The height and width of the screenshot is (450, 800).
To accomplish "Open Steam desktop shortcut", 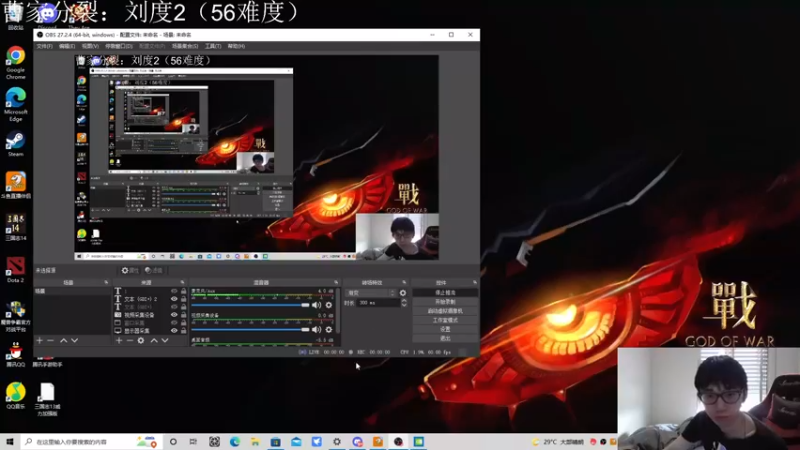I will [x=15, y=144].
